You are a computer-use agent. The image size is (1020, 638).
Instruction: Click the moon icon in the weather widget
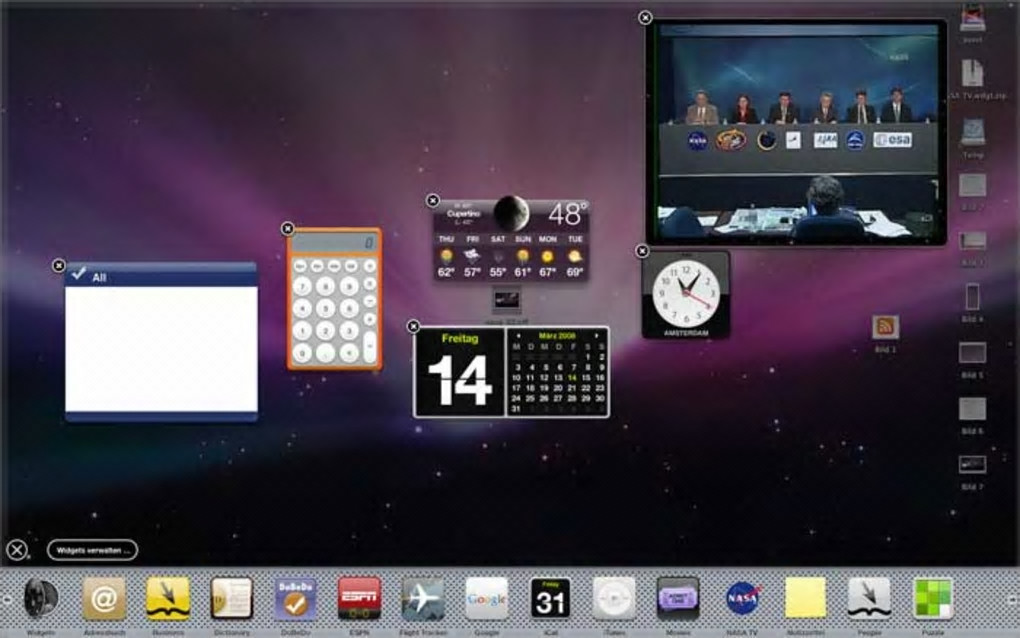(x=511, y=213)
